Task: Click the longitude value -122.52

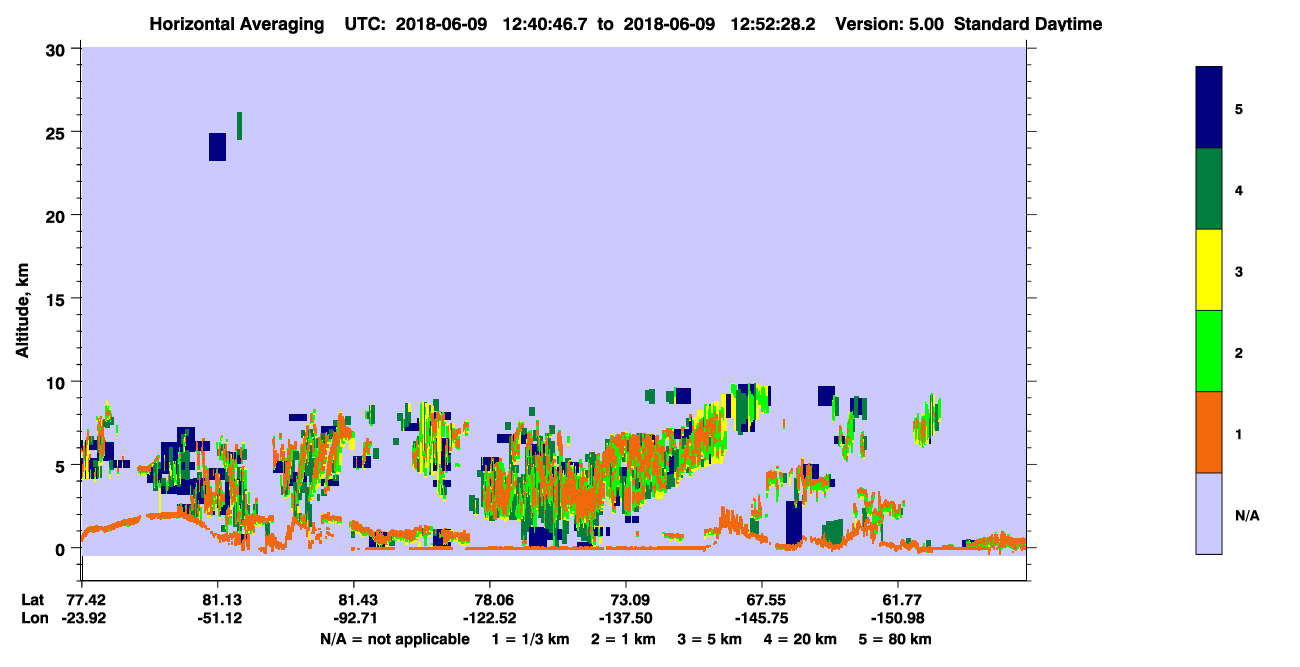Action: [489, 618]
